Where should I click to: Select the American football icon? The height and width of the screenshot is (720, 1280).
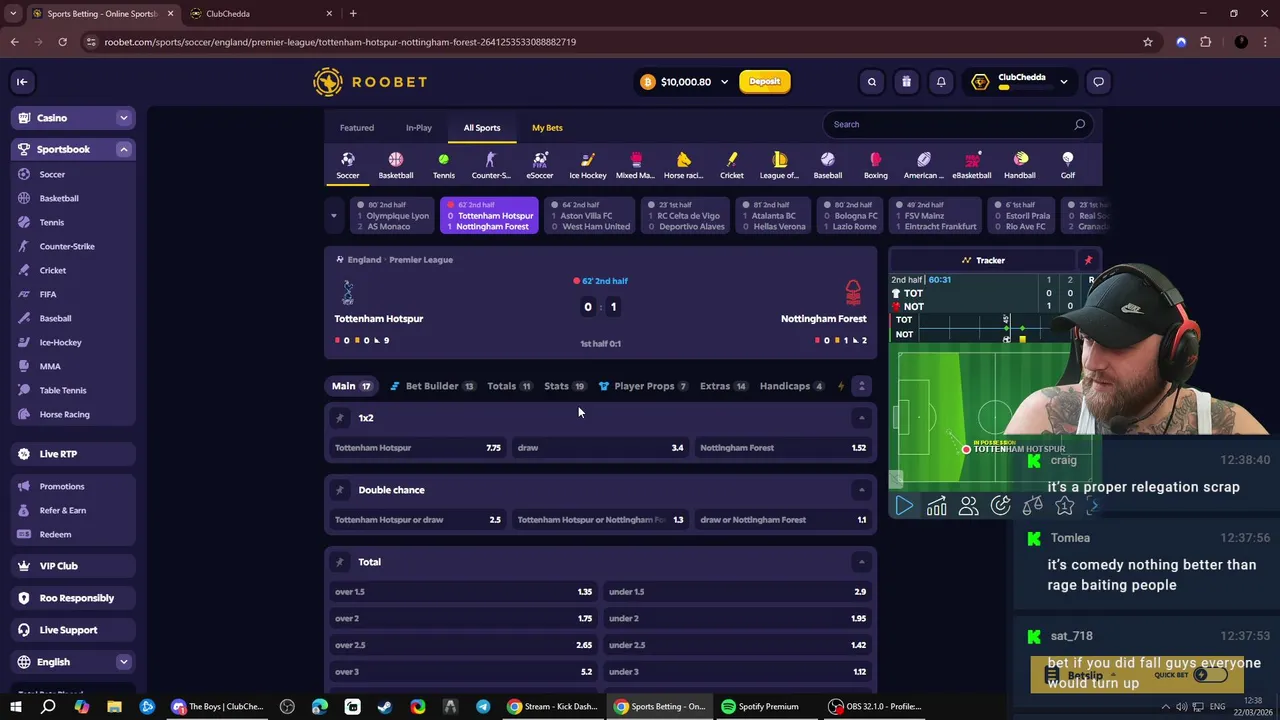(924, 165)
